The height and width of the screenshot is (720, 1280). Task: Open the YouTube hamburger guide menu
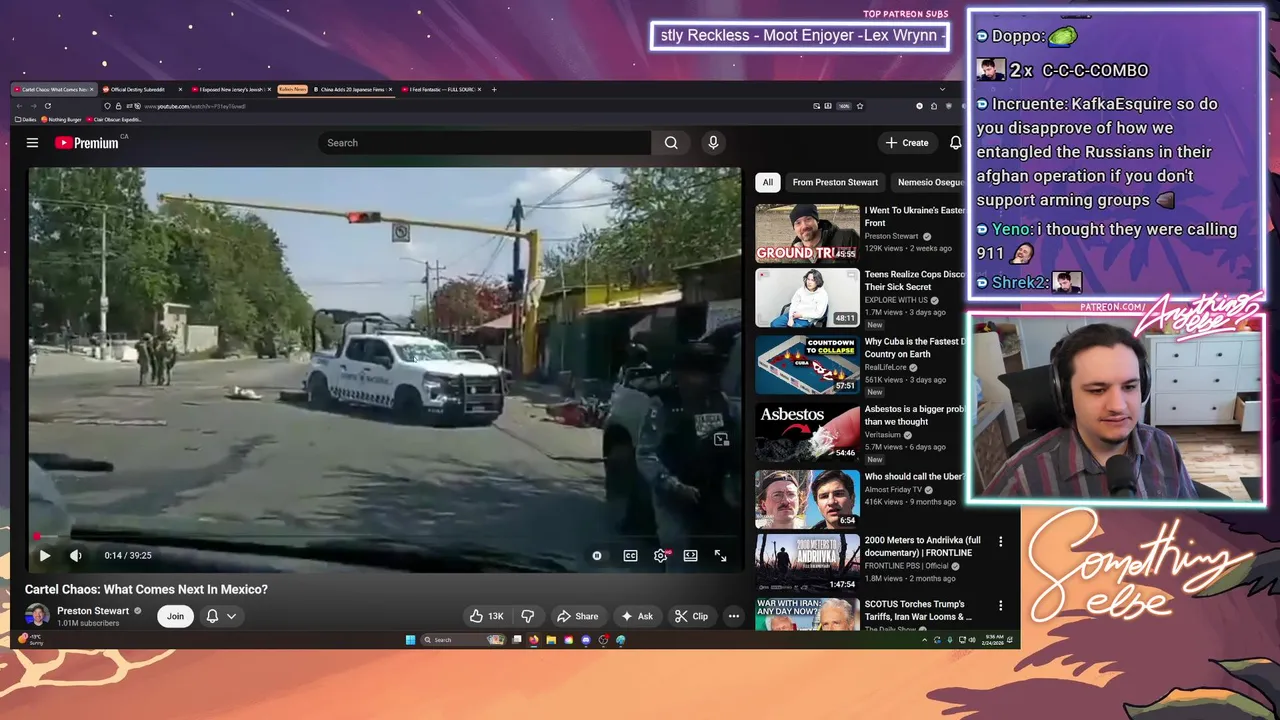point(32,143)
